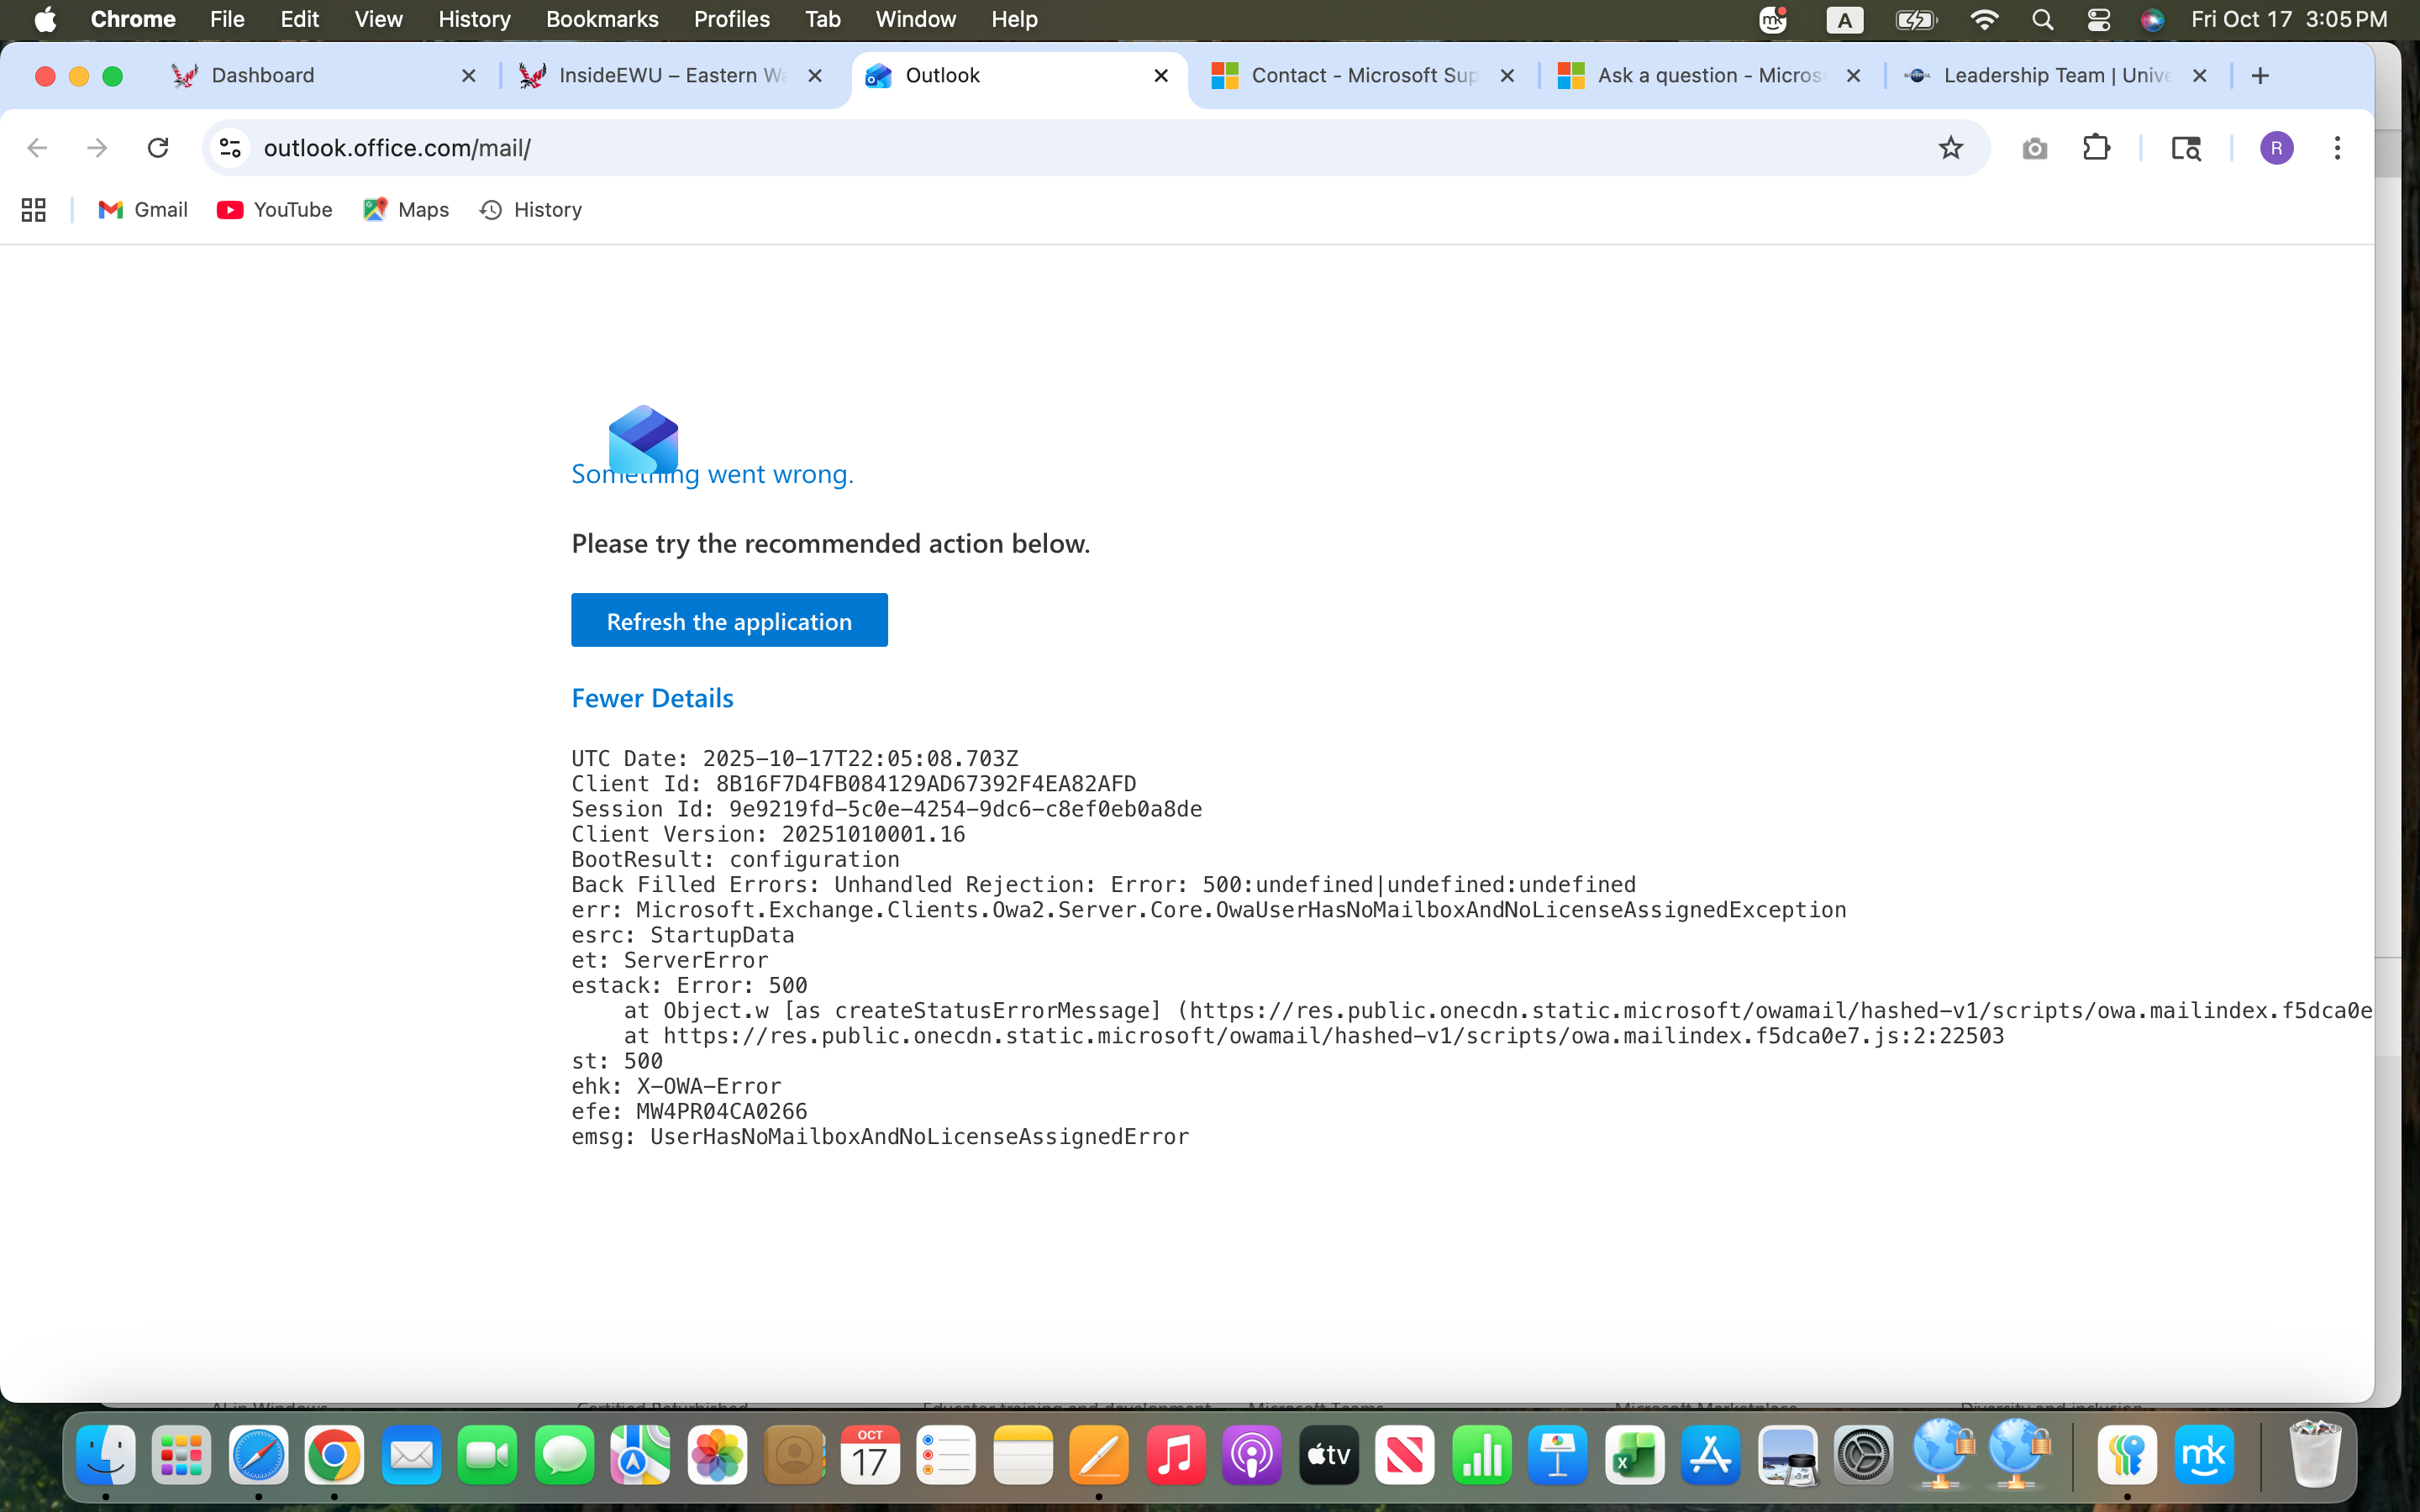Screen dimensions: 2420x1512
Task: Open Mail from the Dock
Action: tap(411, 1455)
